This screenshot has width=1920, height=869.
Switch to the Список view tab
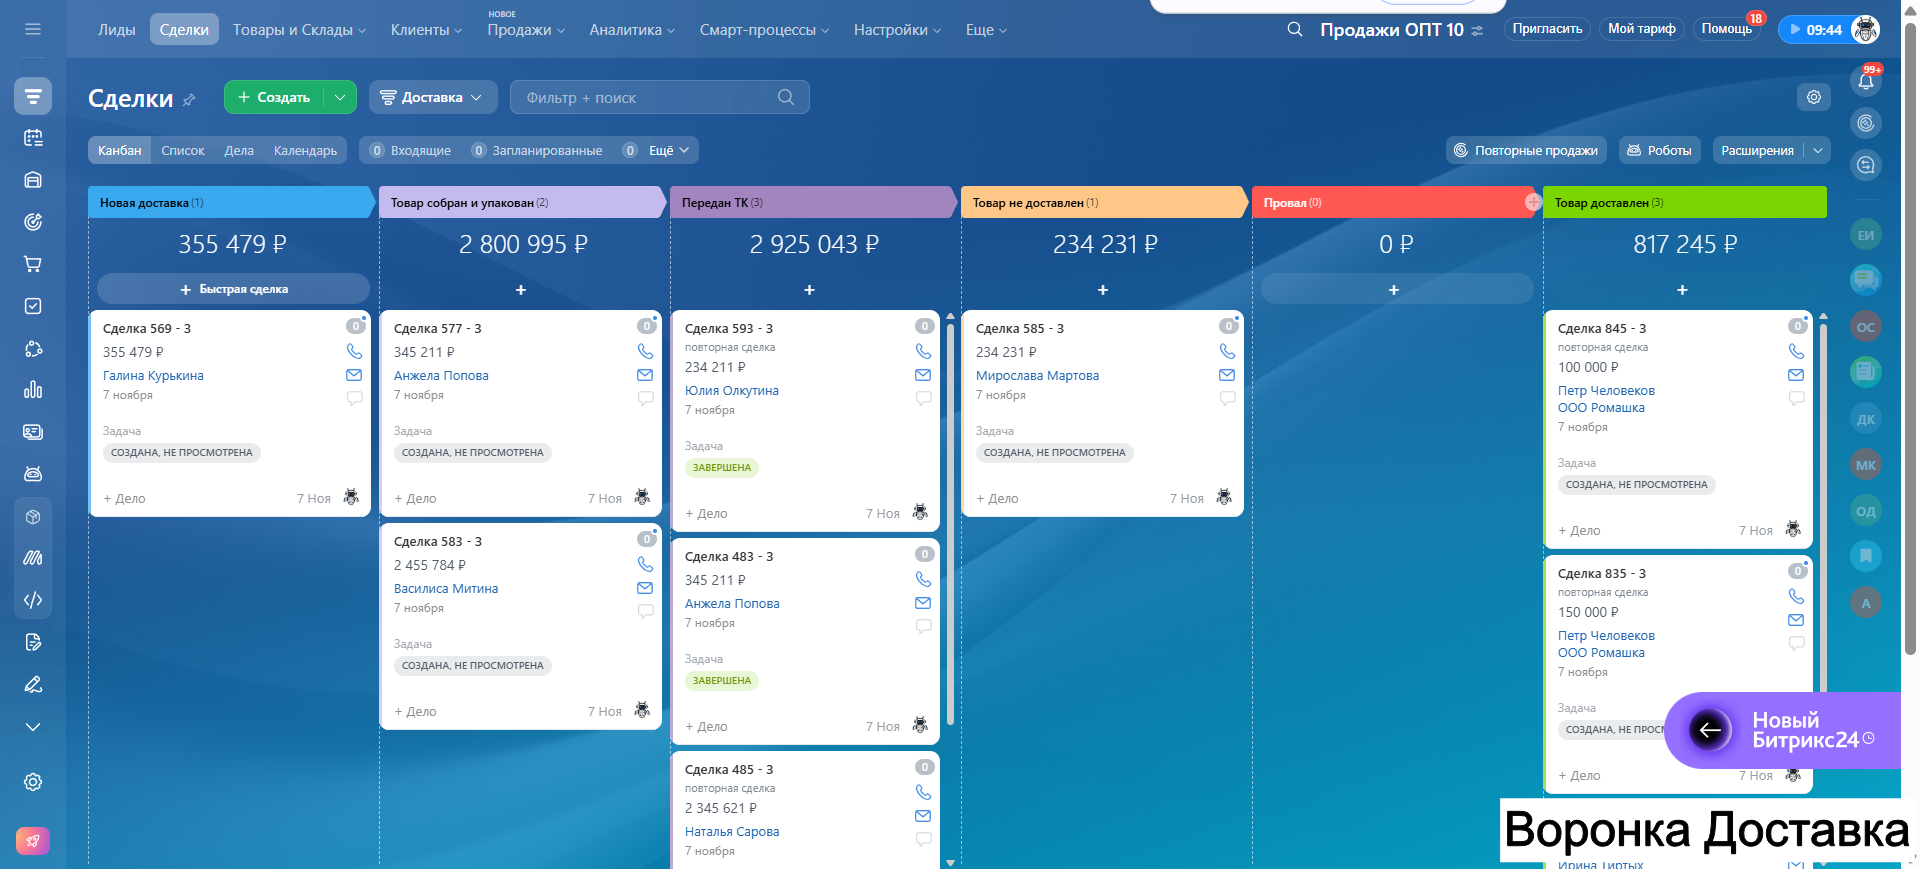183,150
